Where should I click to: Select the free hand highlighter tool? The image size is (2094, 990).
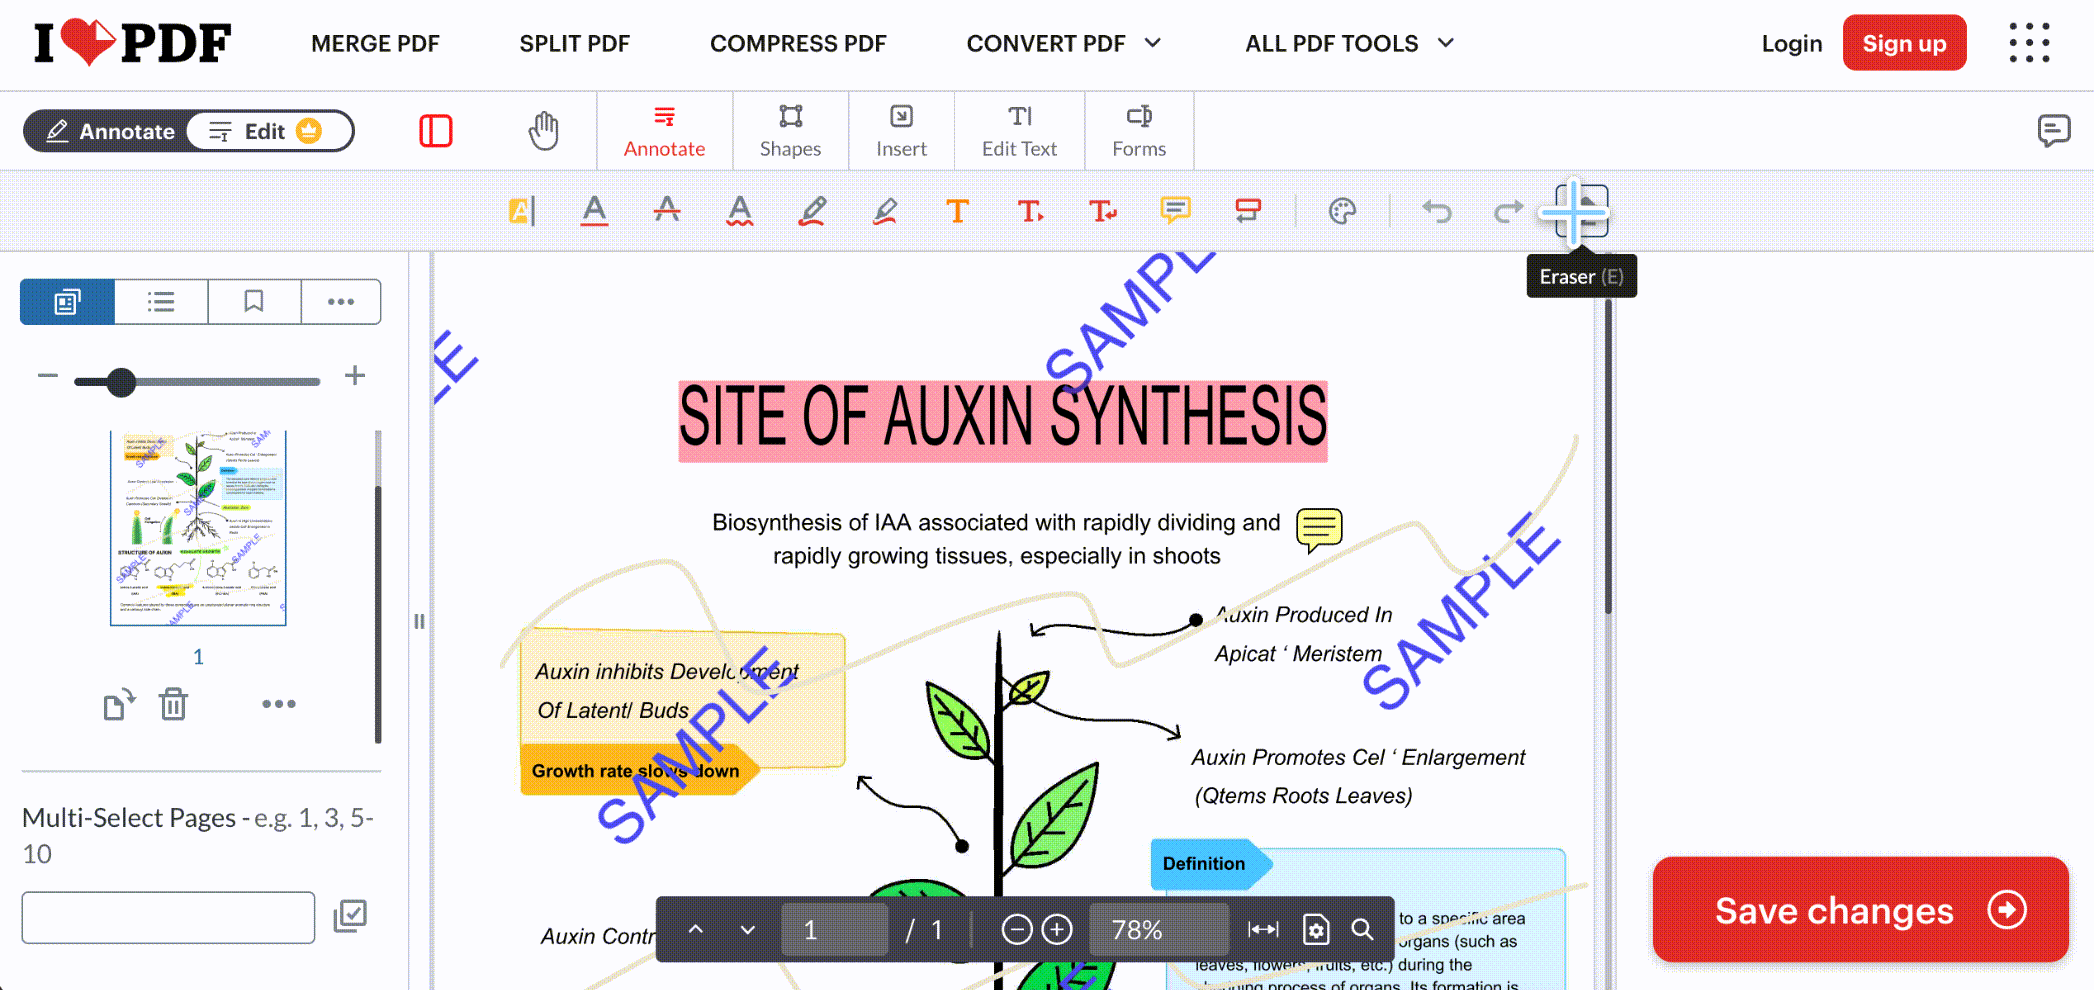pyautogui.click(x=885, y=211)
